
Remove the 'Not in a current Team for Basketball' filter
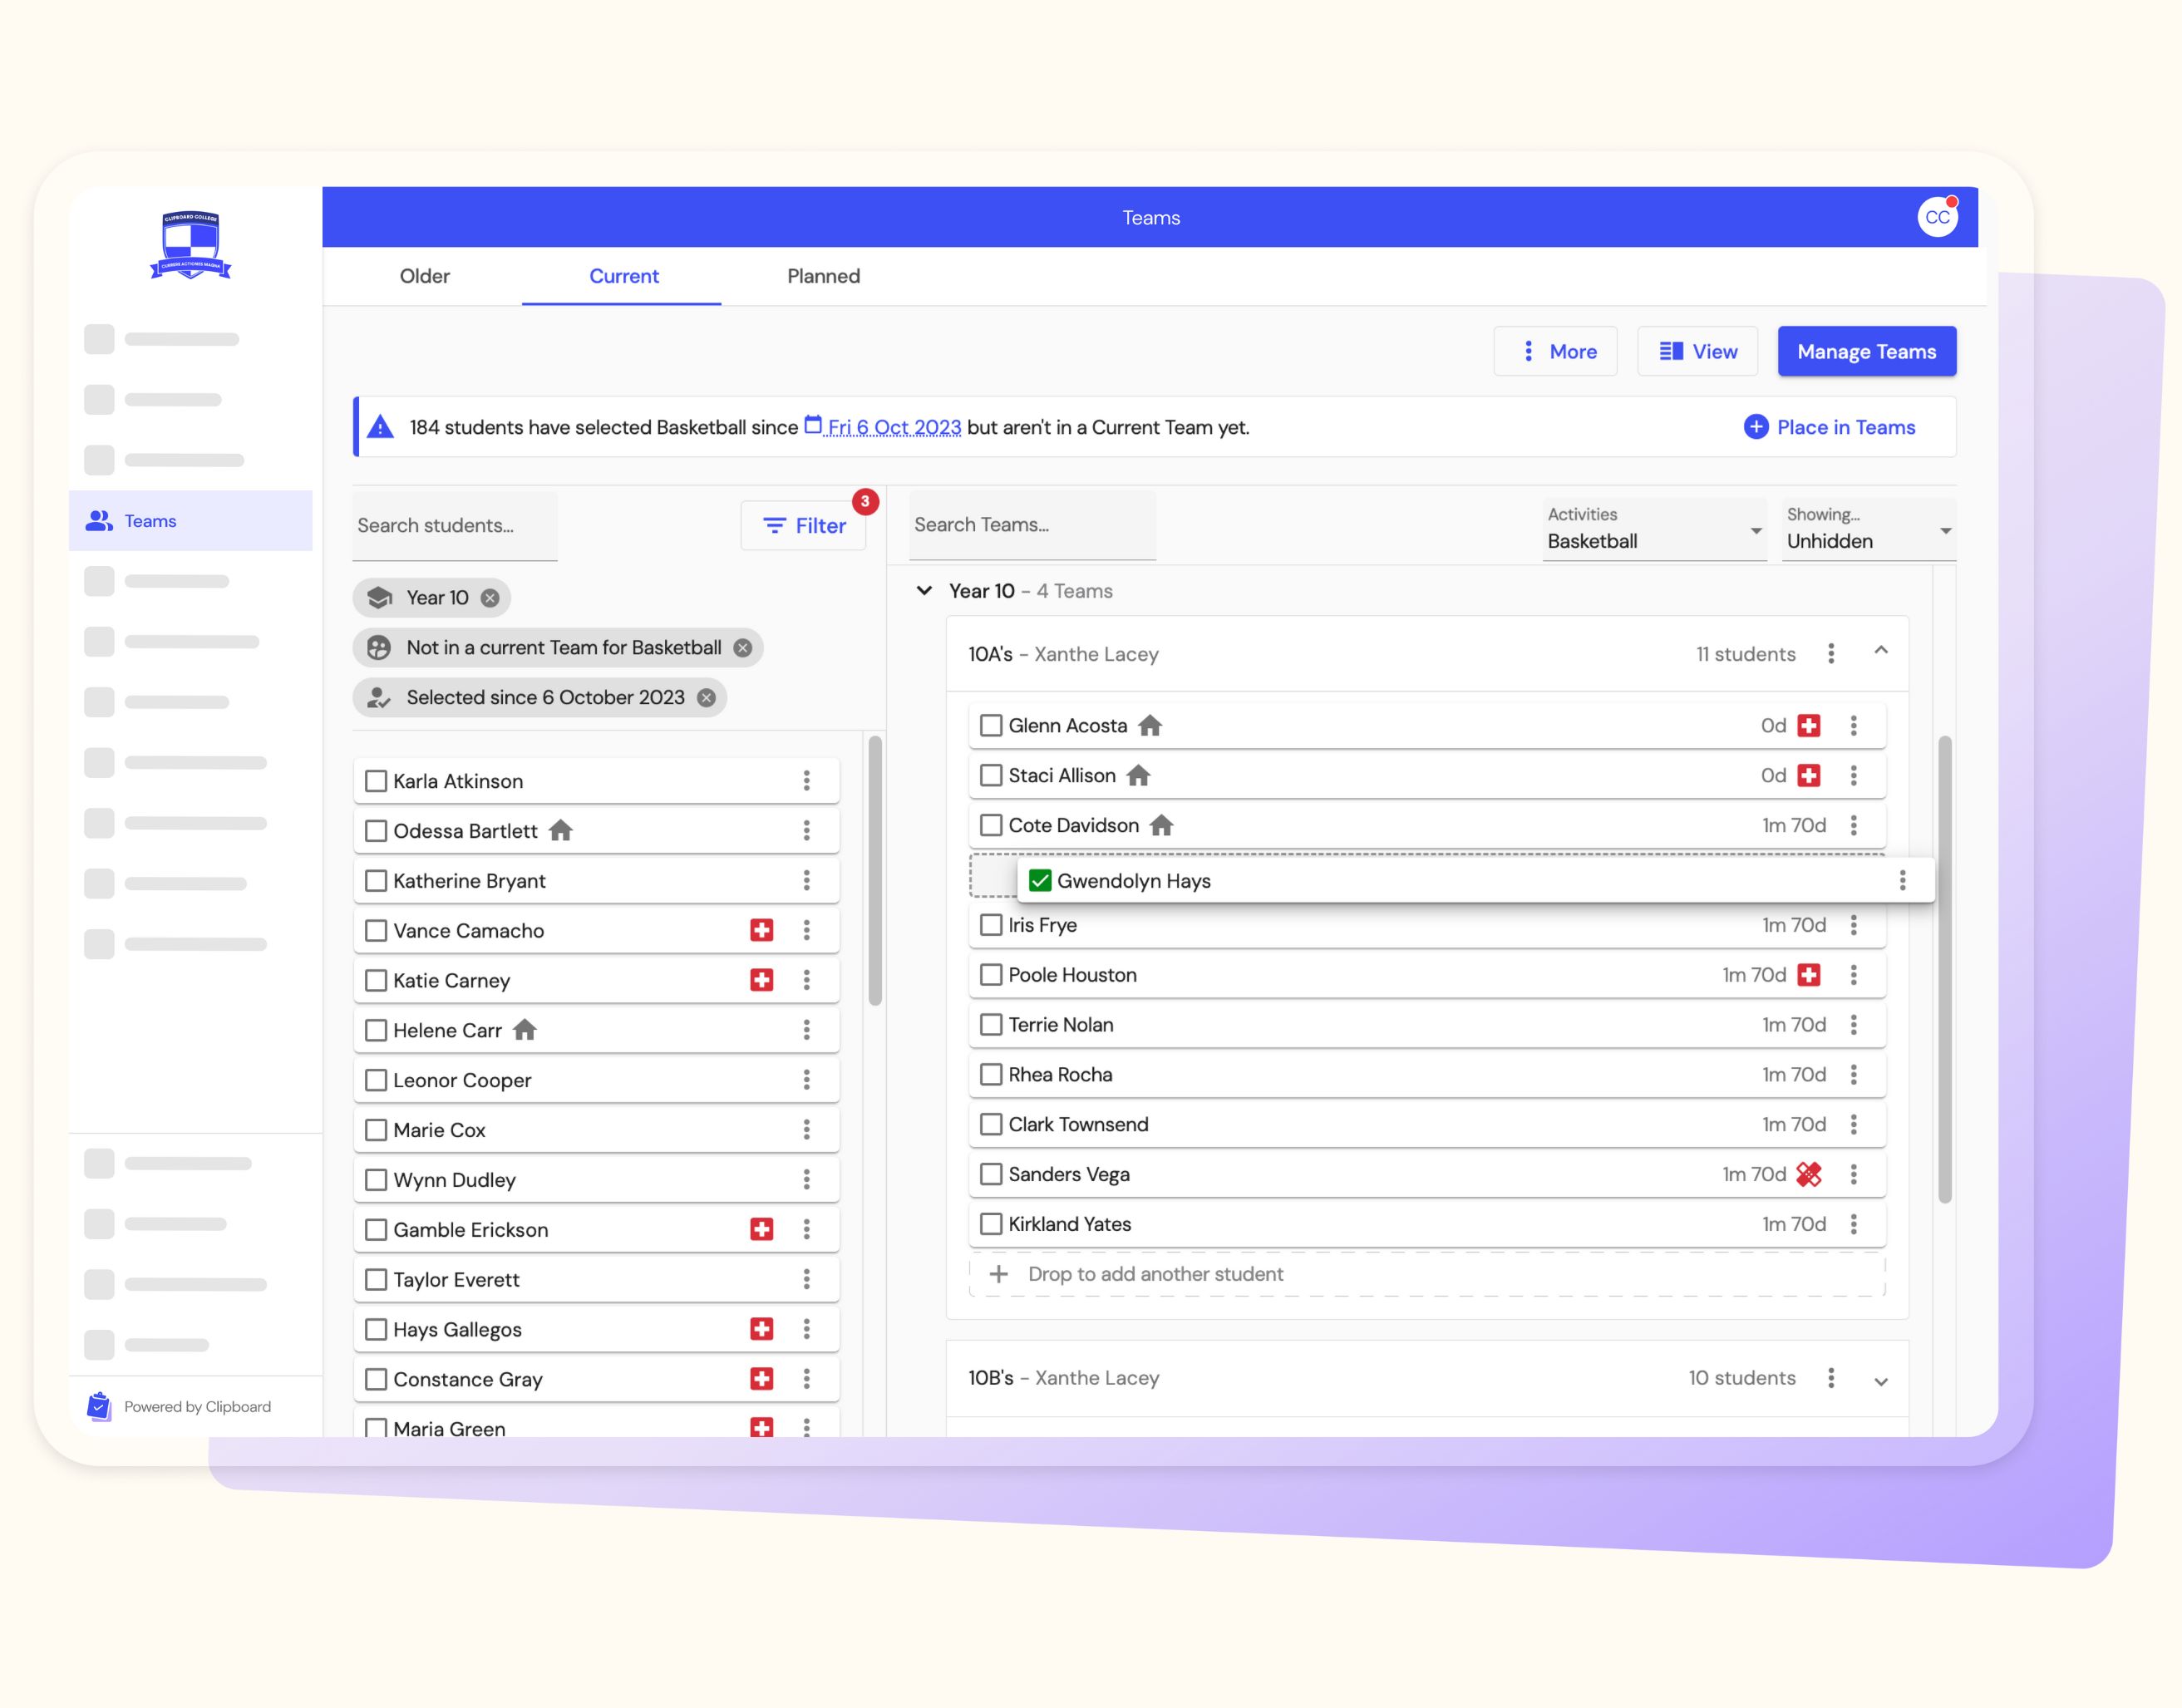(x=742, y=647)
